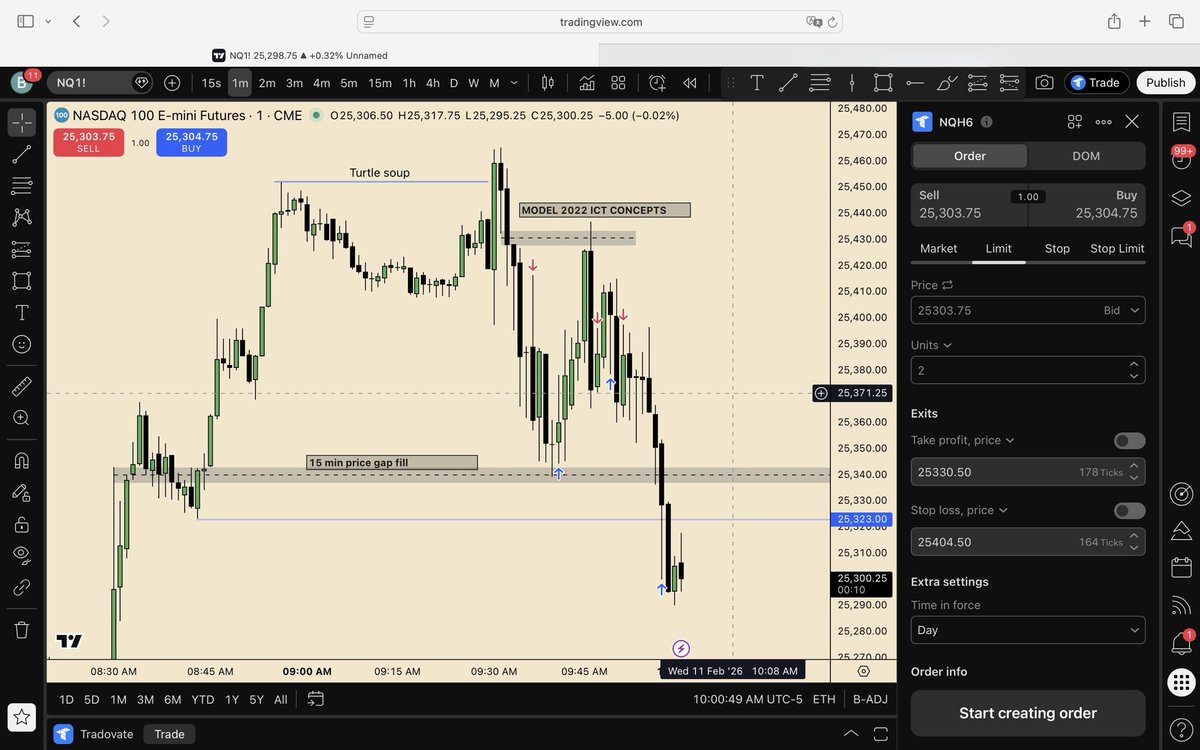Open the chart patterns tool group
The height and width of the screenshot is (750, 1200).
point(22,217)
